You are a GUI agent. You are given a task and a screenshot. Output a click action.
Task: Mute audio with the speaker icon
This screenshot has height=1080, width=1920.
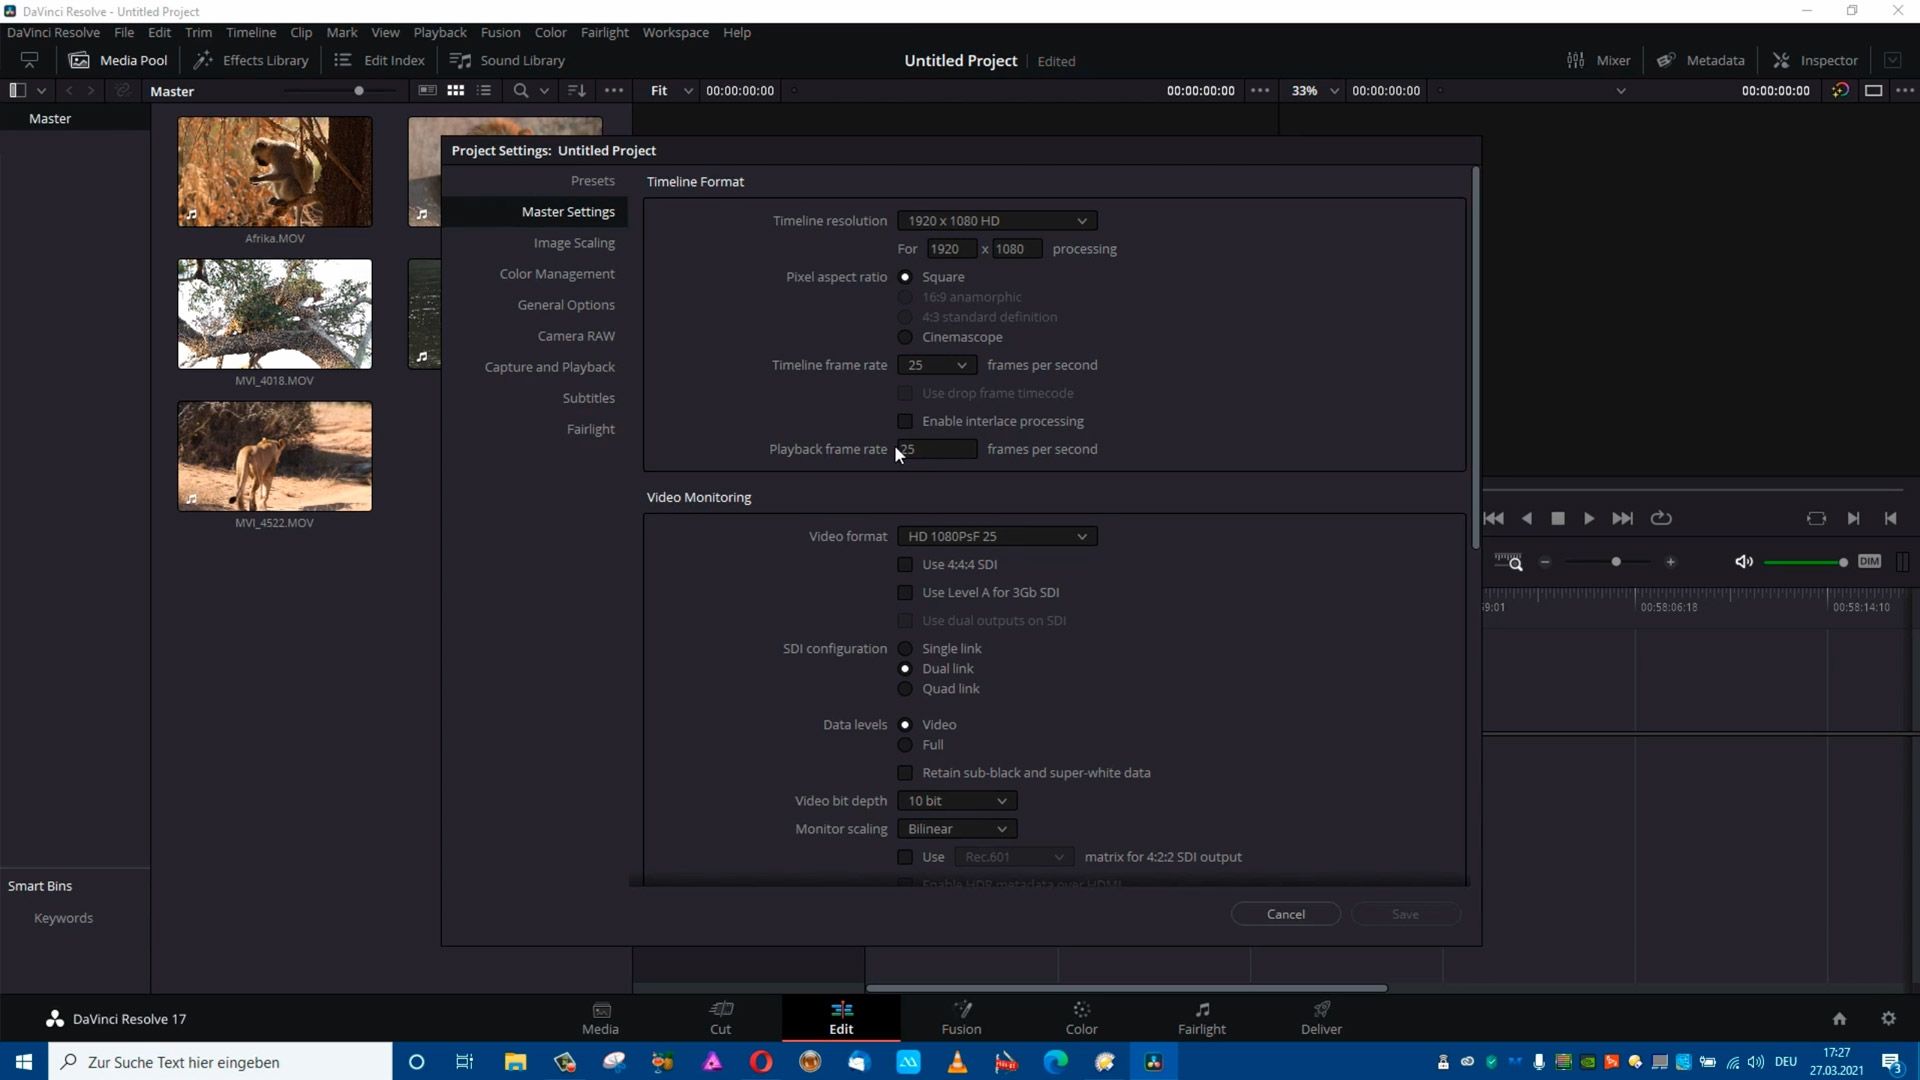[x=1744, y=561]
